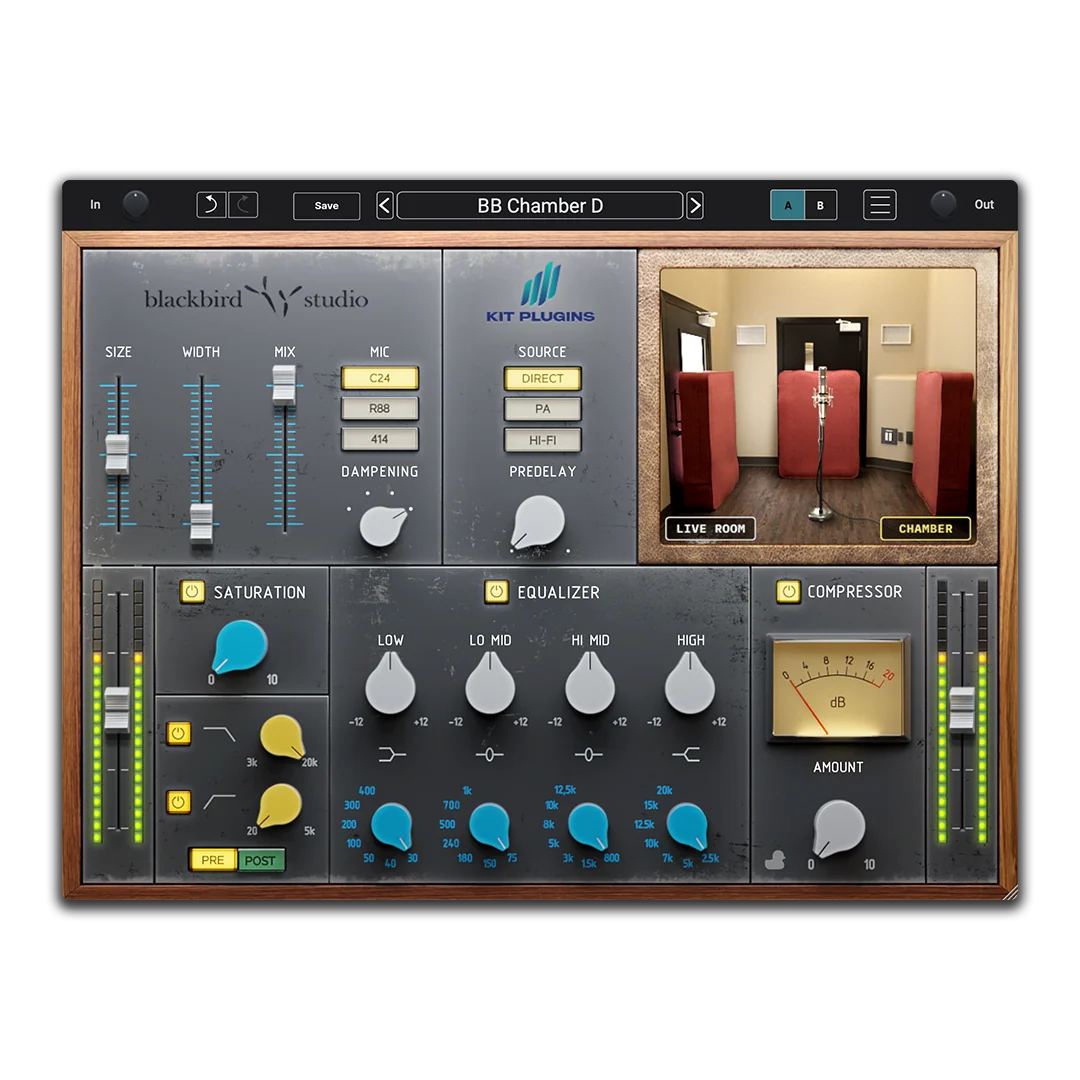Click the output level fader handle
1080x1080 pixels.
click(x=962, y=709)
